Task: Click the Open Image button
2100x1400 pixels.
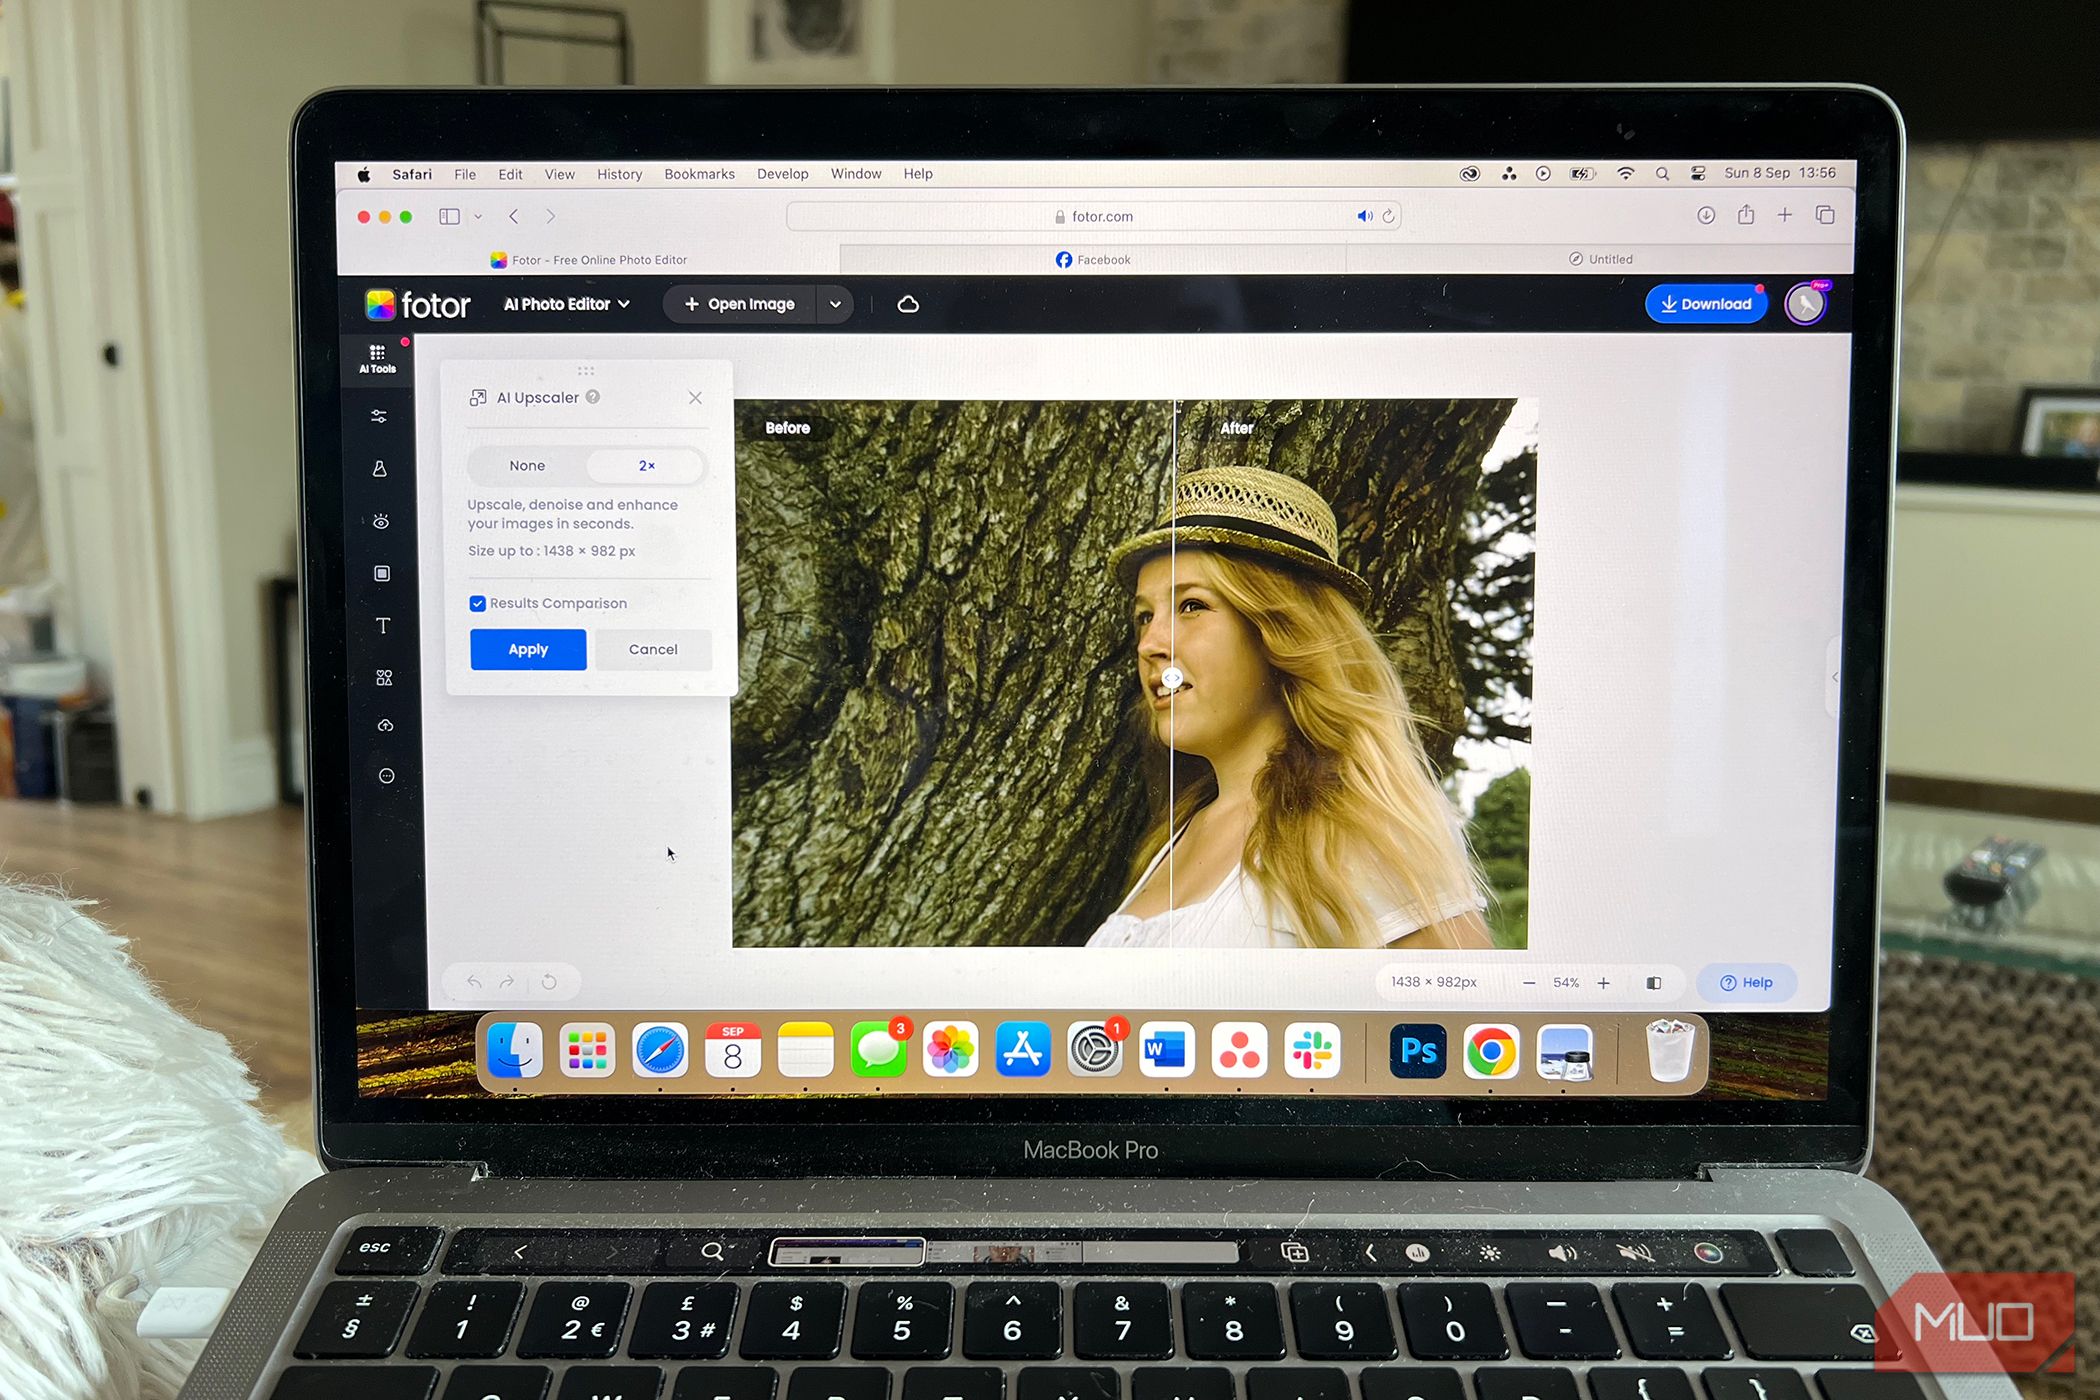Action: tap(740, 304)
